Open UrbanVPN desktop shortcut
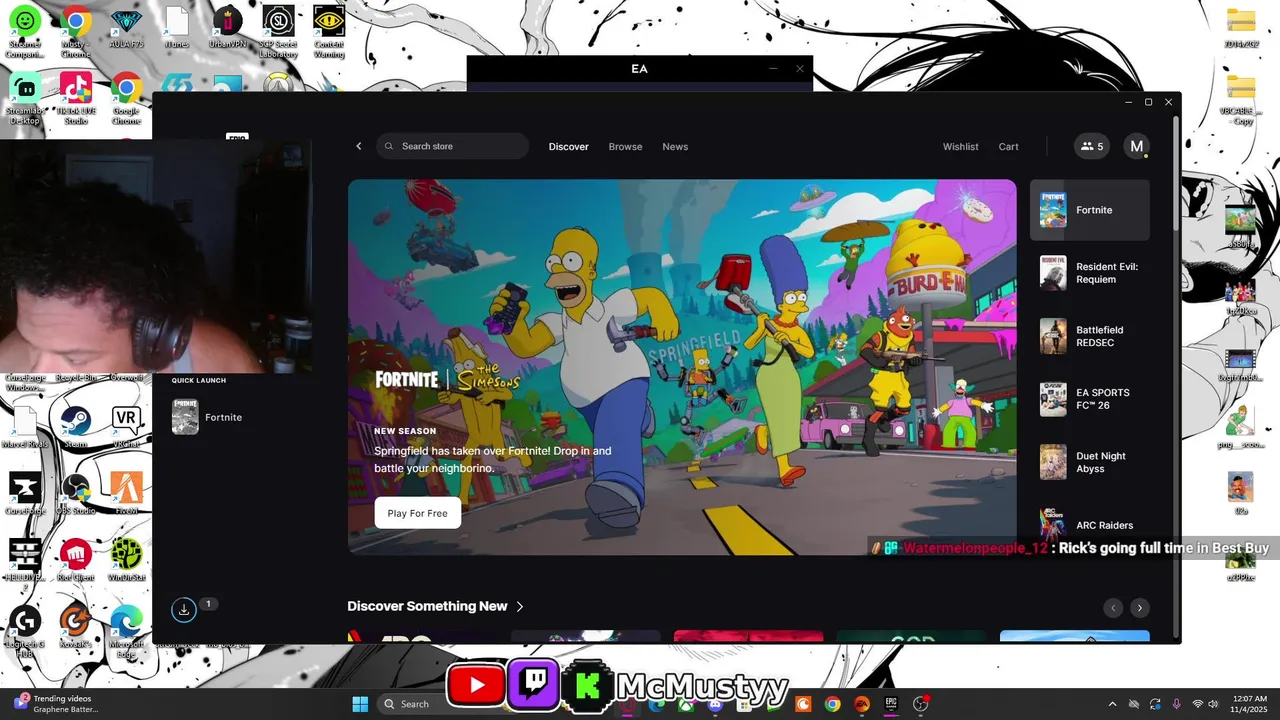Screen dimensions: 1280x720 tap(227, 28)
